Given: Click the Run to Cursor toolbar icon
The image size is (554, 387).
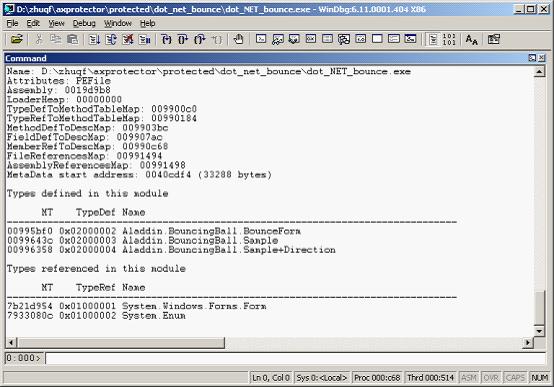Looking at the screenshot, I should click(217, 39).
